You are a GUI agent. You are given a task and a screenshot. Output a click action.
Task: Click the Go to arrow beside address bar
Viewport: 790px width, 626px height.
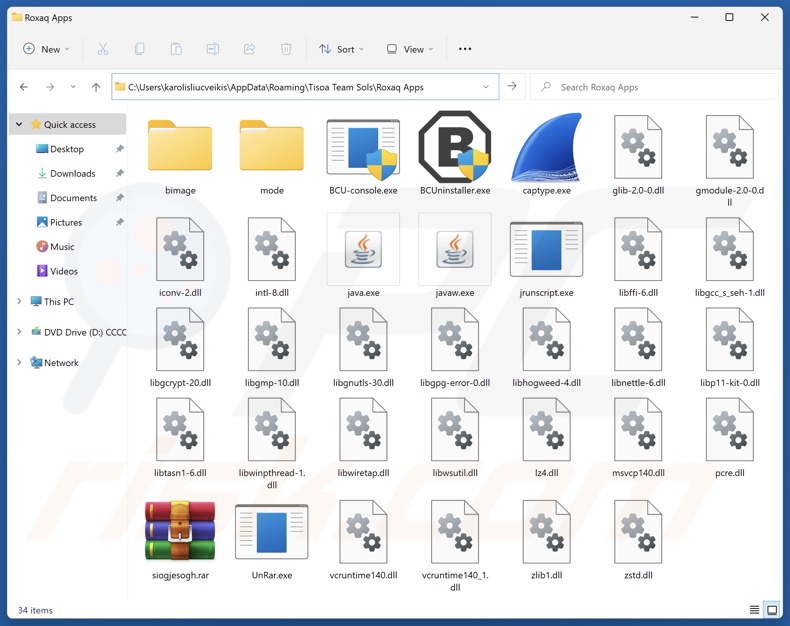[512, 86]
